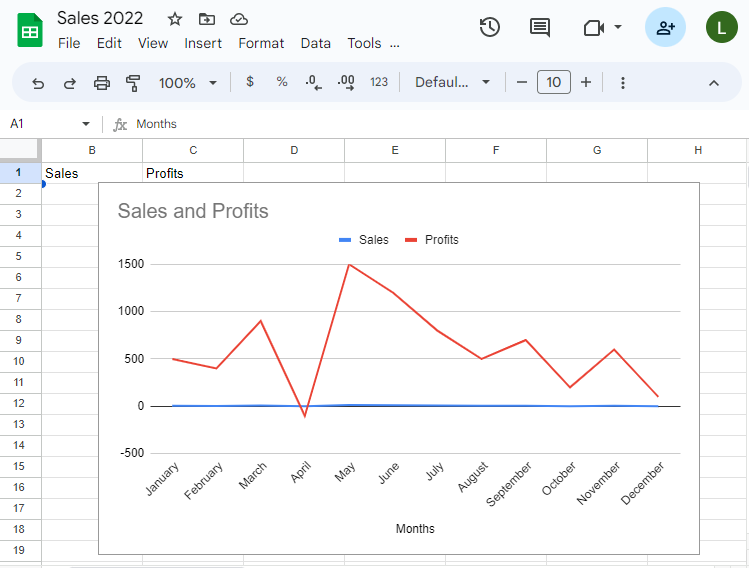
Task: Click the Redo arrow icon
Action: (x=70, y=83)
